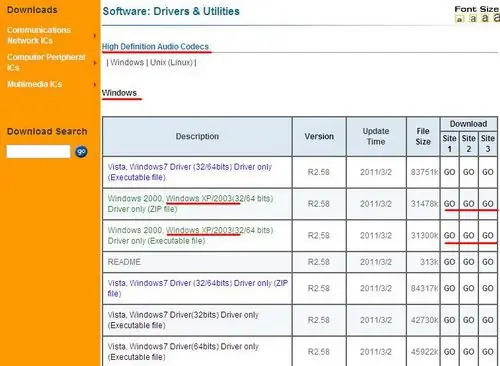Screen dimensions: 500x366
Task: Open Windows 2000, XP/2003 Driver only Executable file link
Action: 190,235
